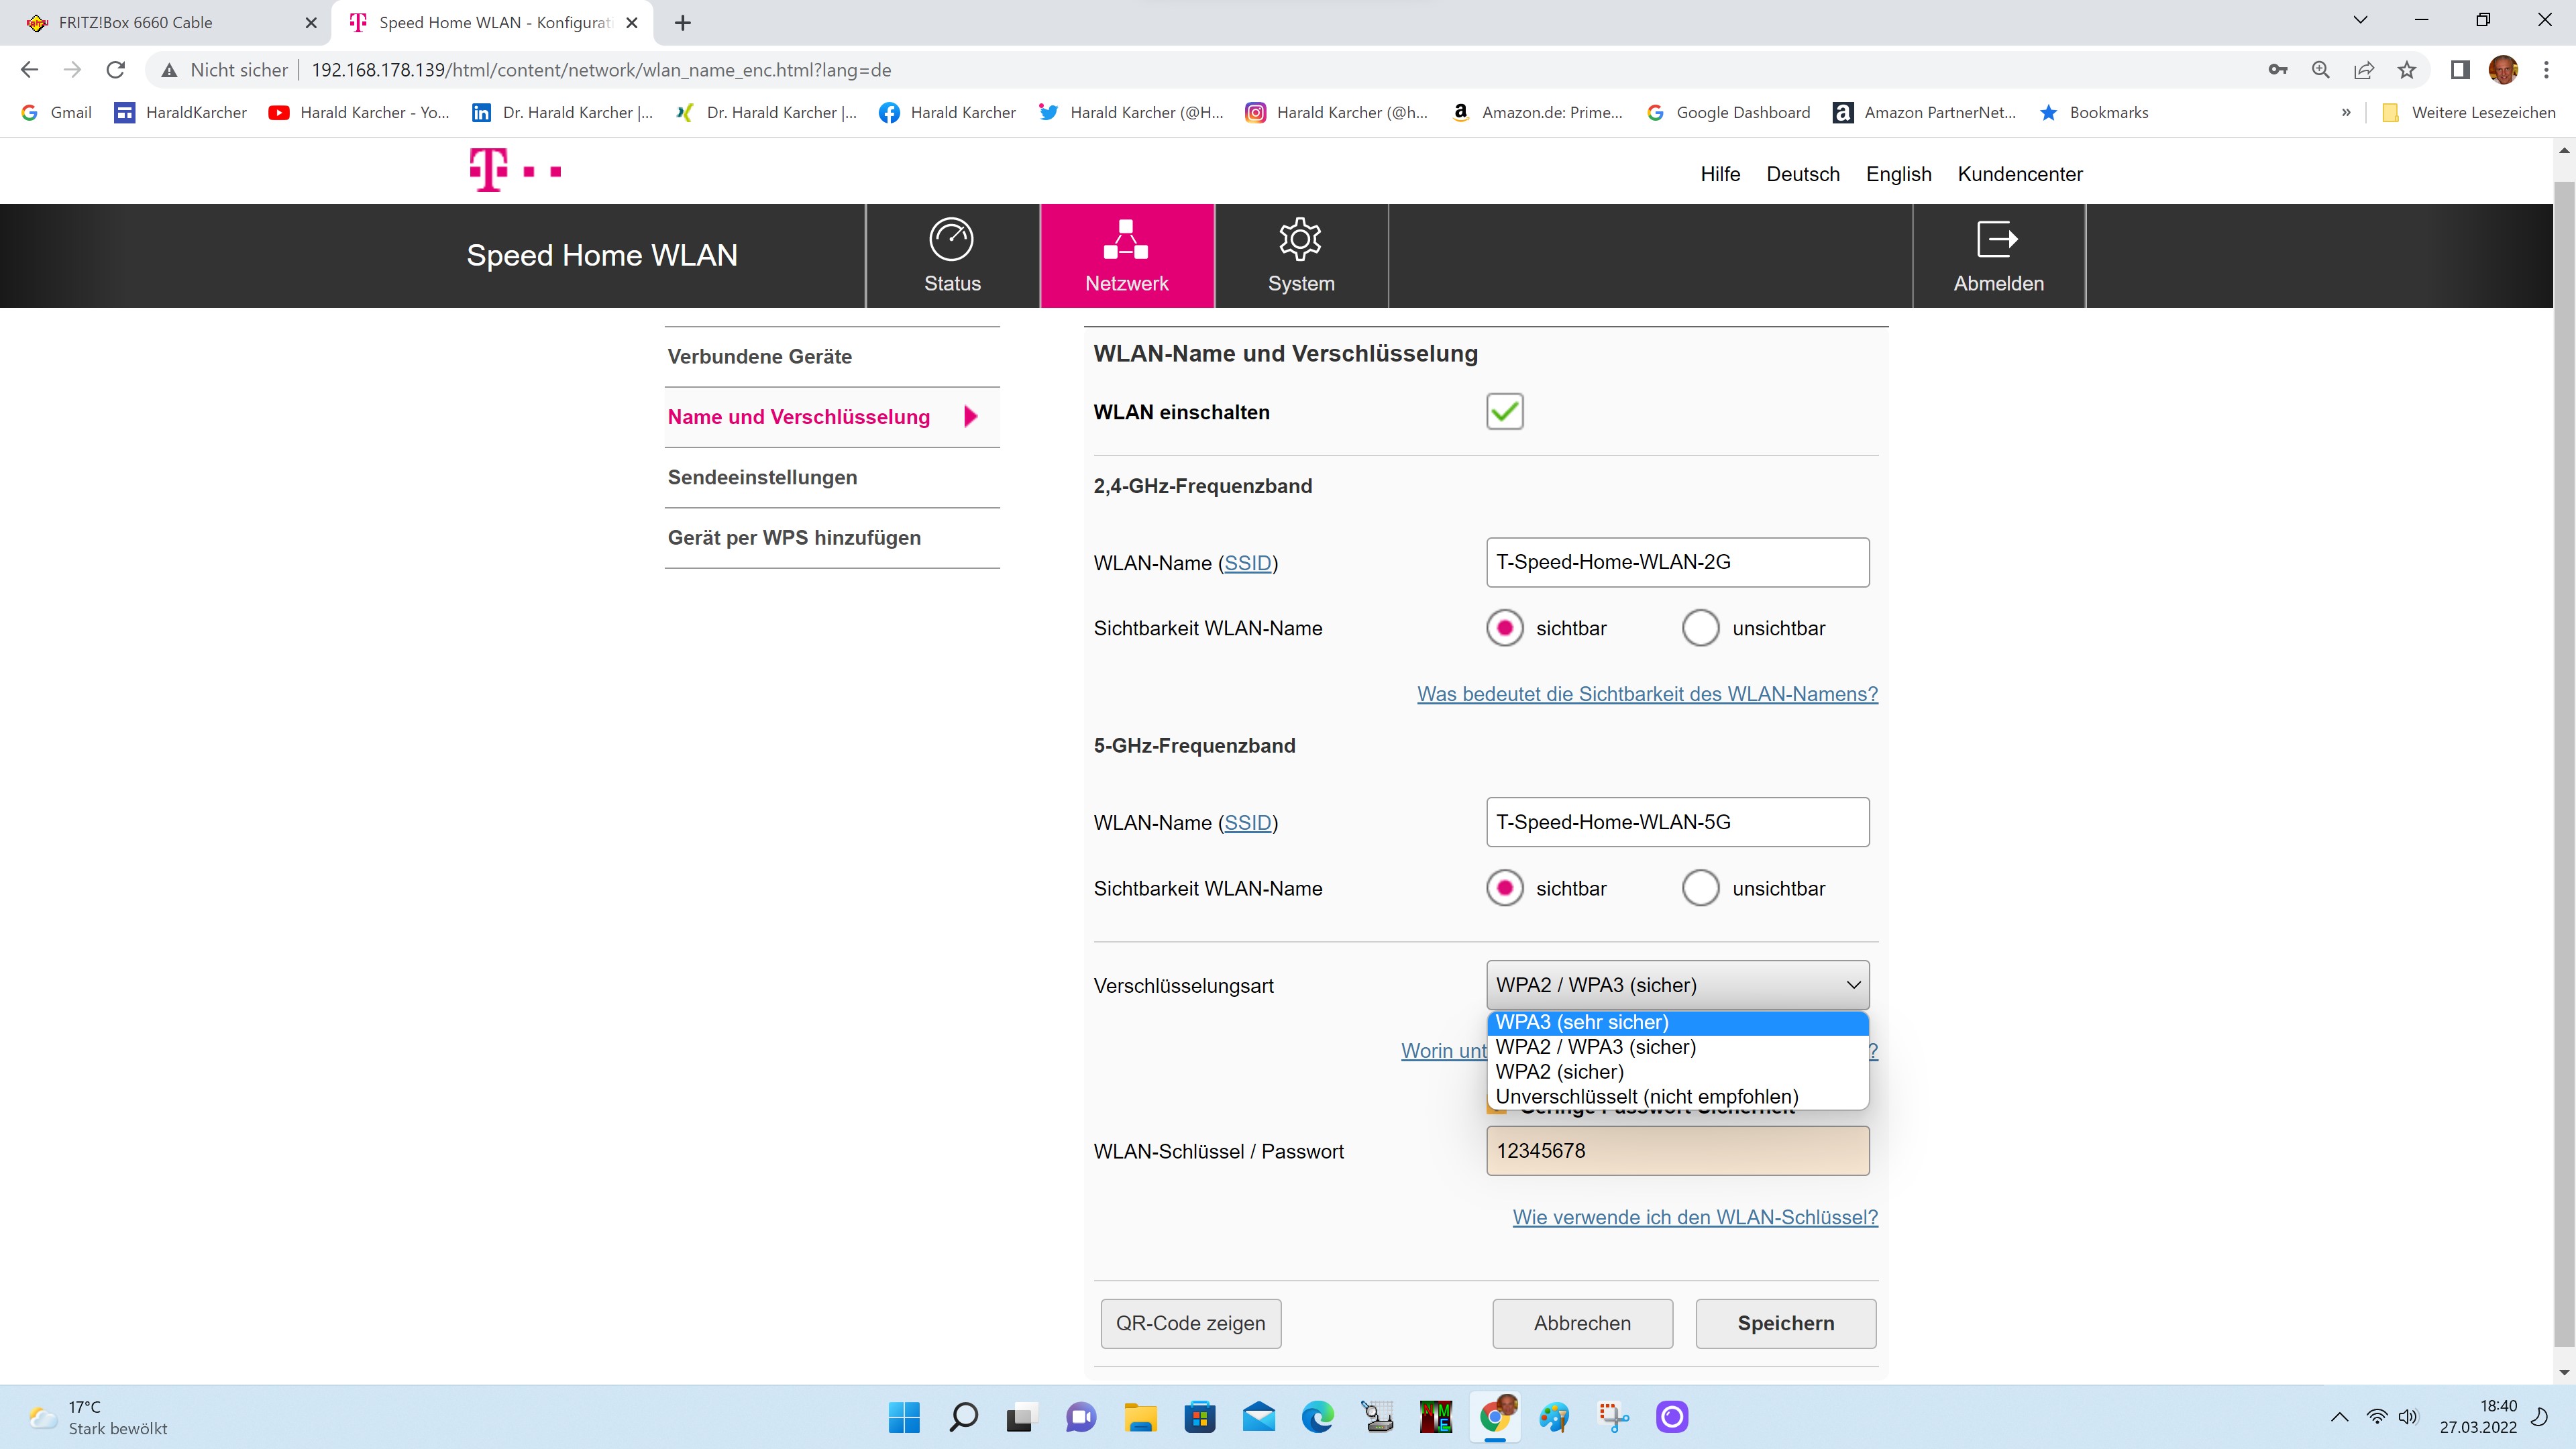
Task: Click the WLAN-Schlüssel password field
Action: point(1676,1151)
